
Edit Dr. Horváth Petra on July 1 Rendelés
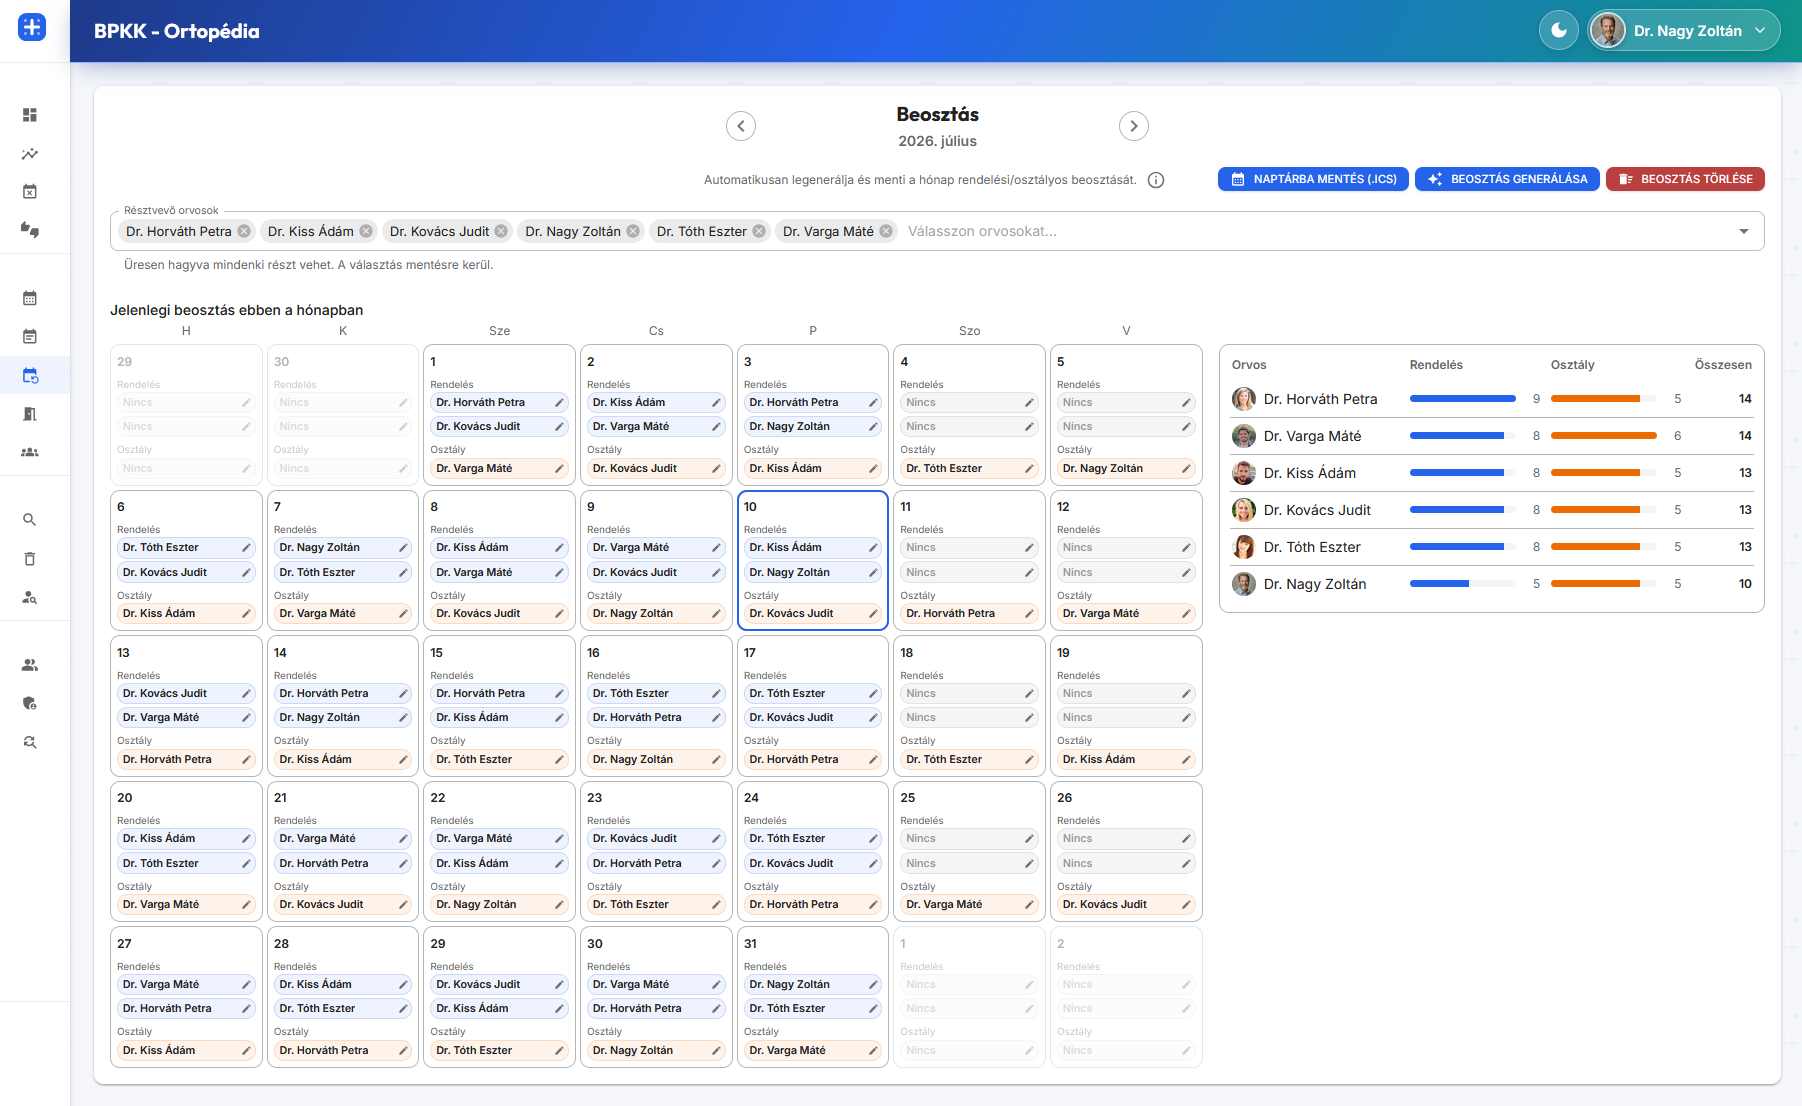(x=559, y=403)
